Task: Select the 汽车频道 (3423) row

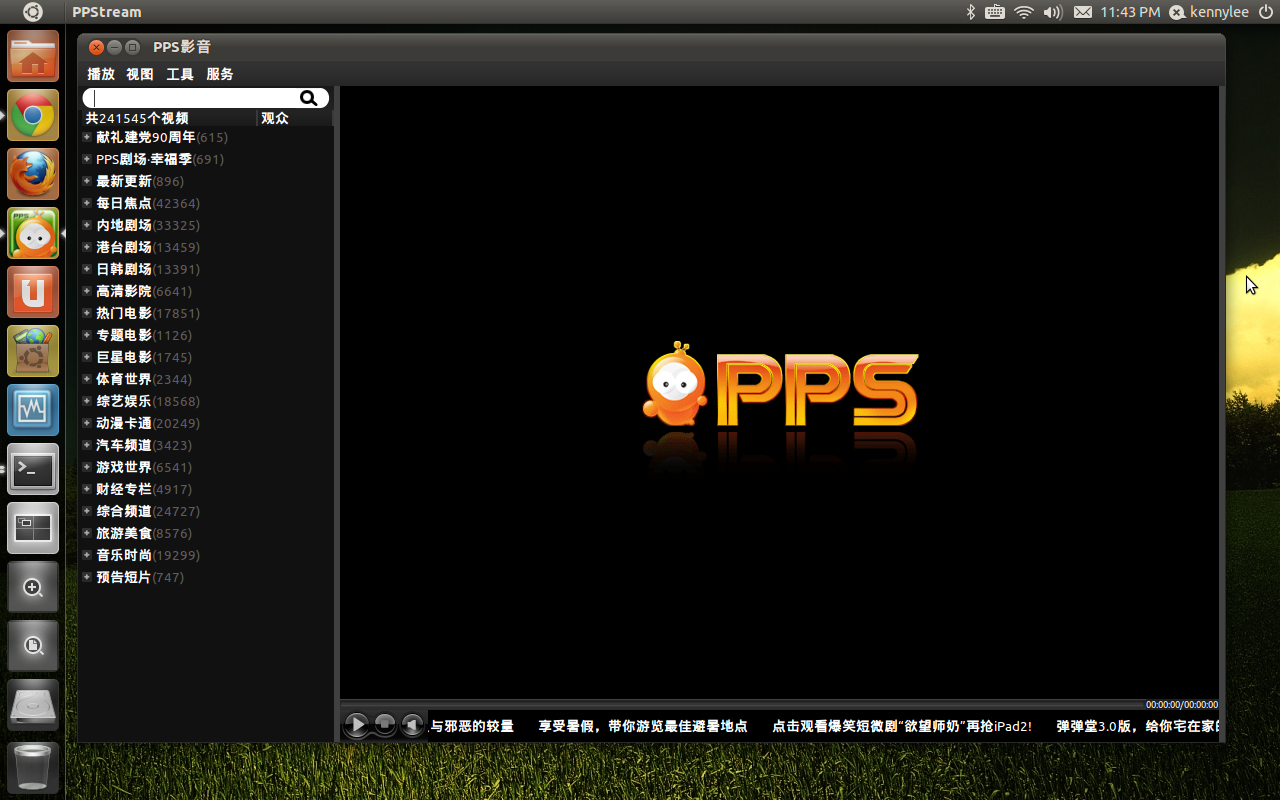Action: coord(207,445)
